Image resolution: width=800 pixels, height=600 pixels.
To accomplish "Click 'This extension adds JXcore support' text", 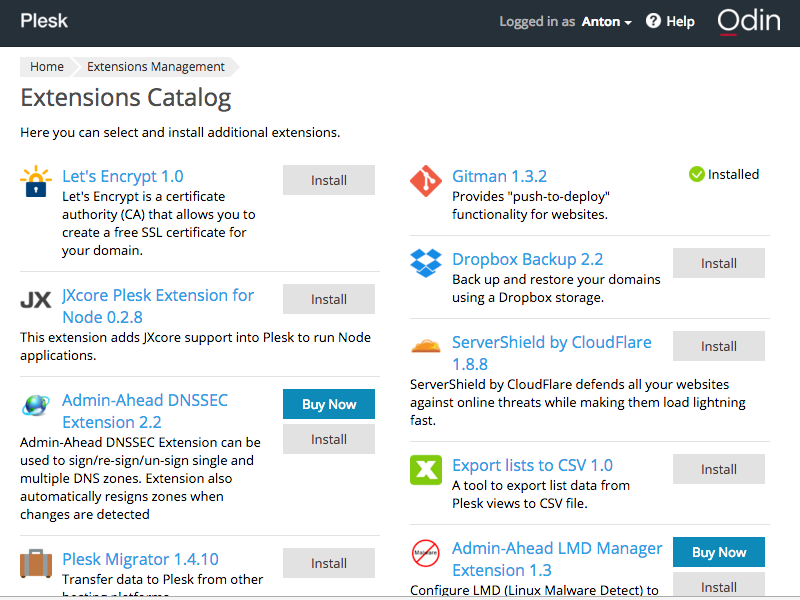I will tap(195, 346).
